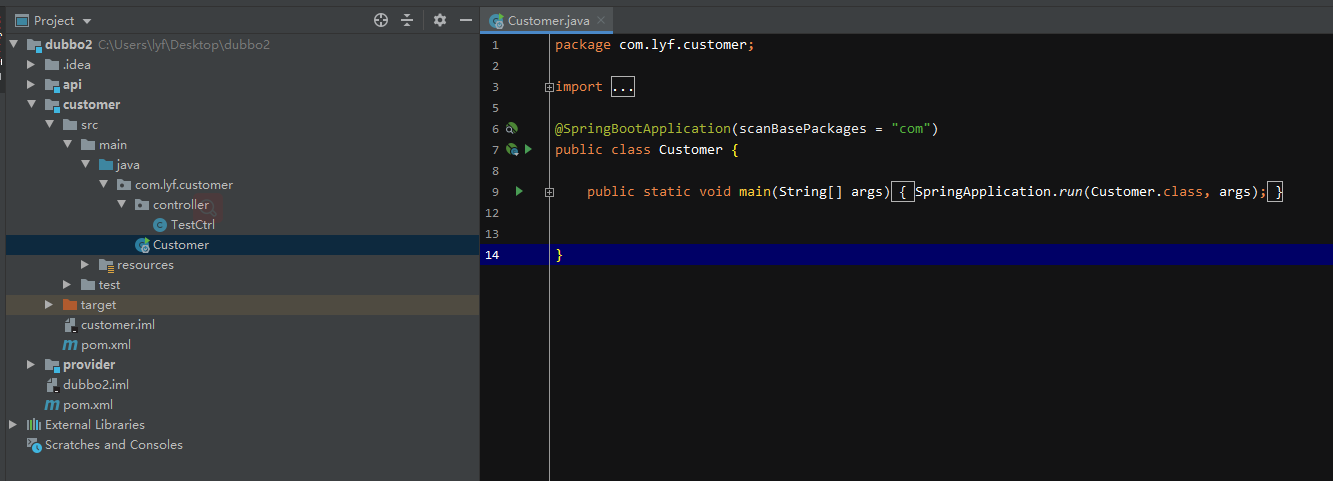Screen dimensions: 1333x481
Task: Select the Scratches and Consoles label
Action: (114, 445)
